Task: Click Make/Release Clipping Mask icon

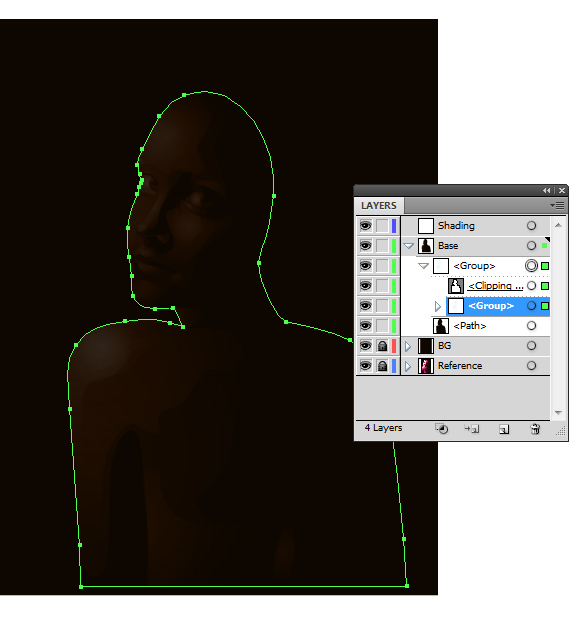Action: point(442,429)
